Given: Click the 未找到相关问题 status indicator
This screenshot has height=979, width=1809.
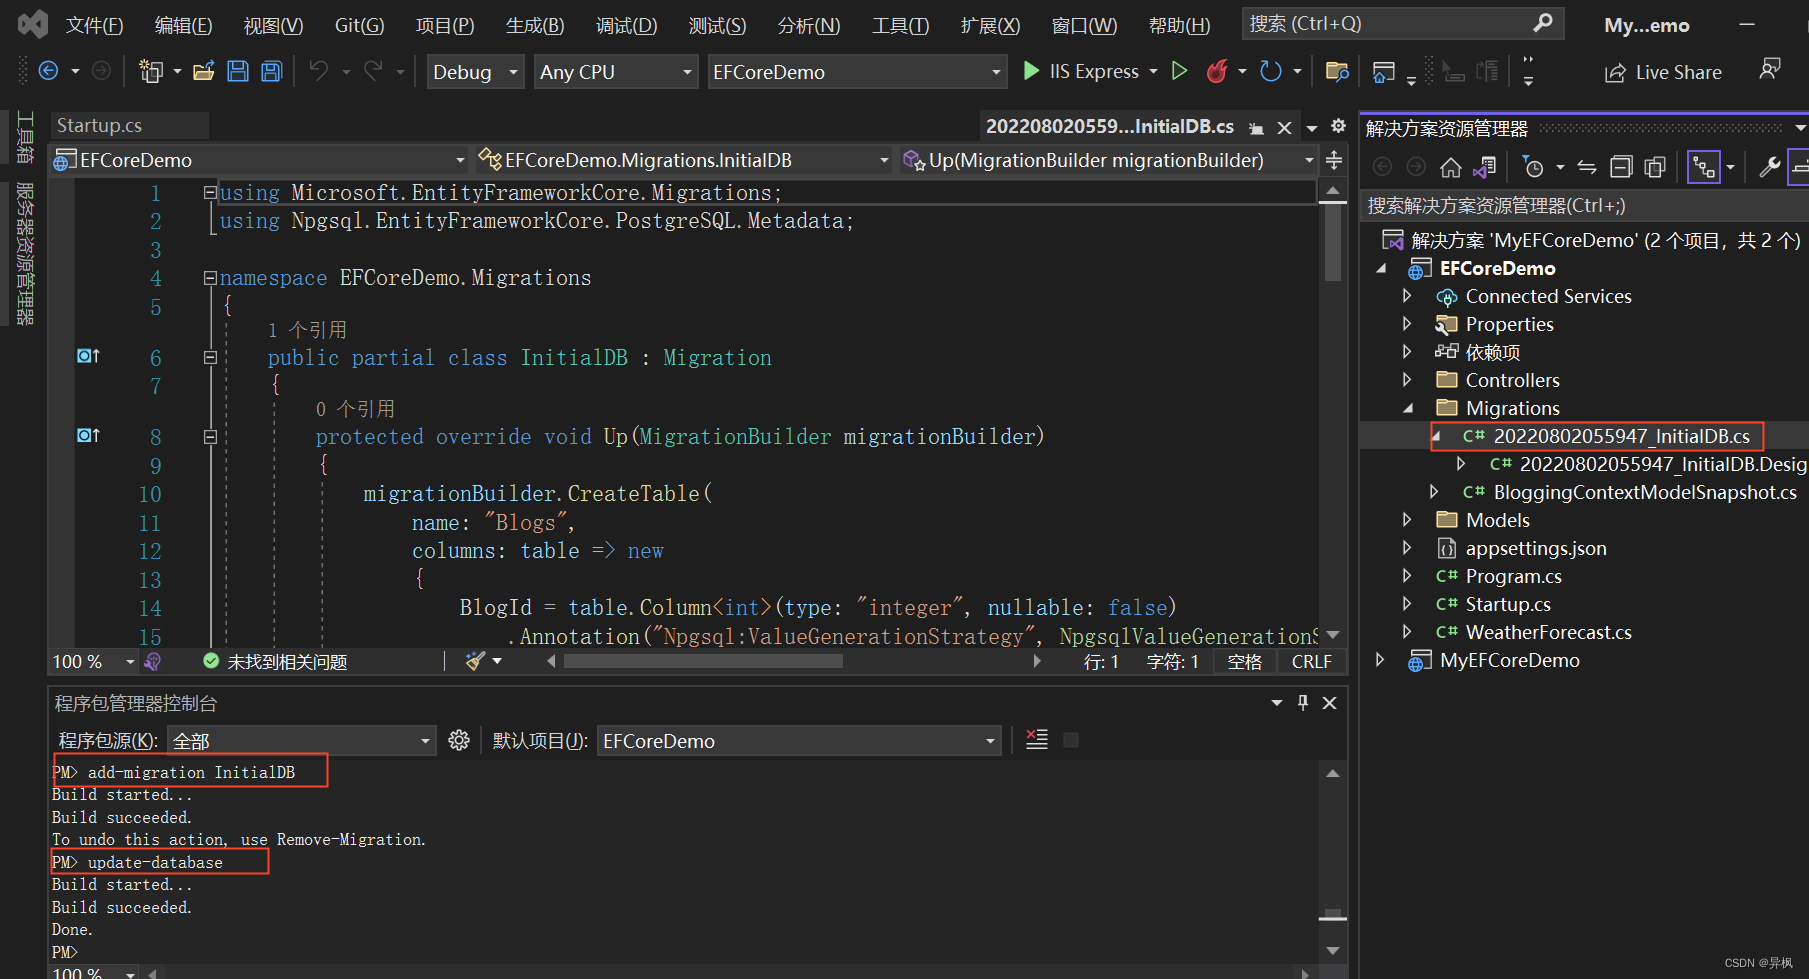Looking at the screenshot, I should point(275,662).
